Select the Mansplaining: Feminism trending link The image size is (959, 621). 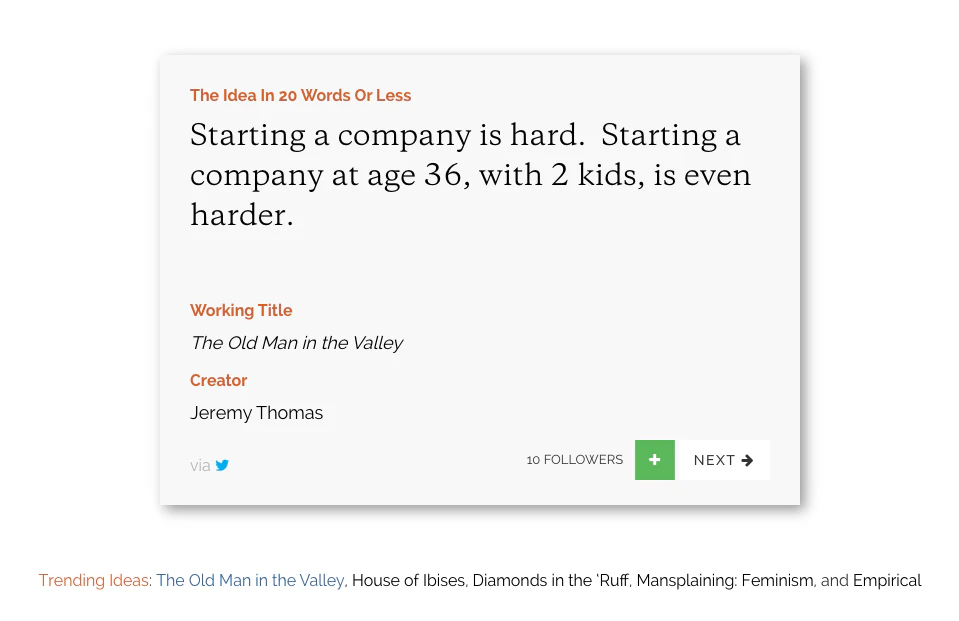pos(724,580)
